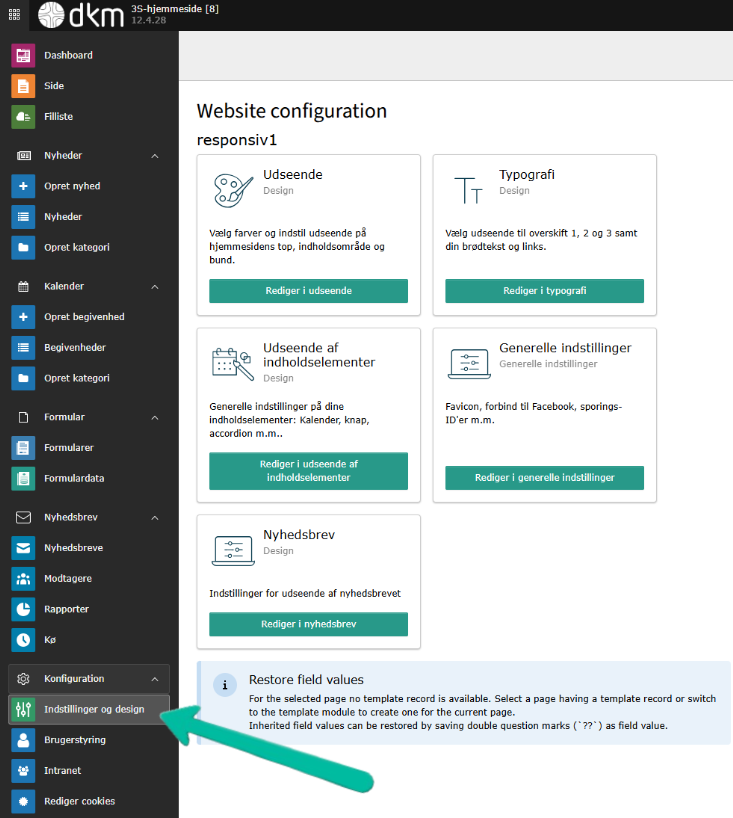Collapse the Nyhedsbrev menu group
The width and height of the screenshot is (733, 818).
click(155, 518)
